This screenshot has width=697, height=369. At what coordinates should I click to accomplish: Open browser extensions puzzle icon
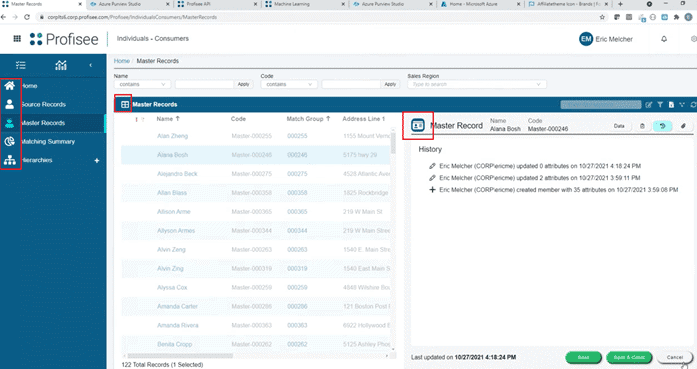[676, 17]
